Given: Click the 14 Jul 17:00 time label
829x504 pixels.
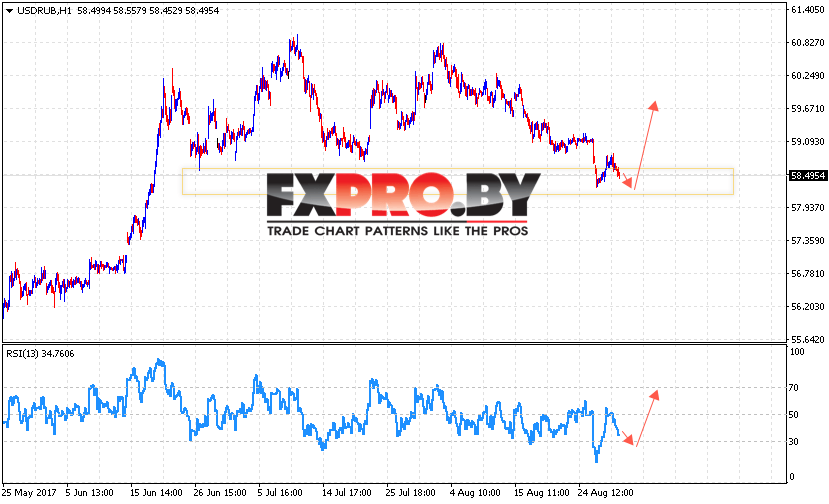Looking at the screenshot, I should pos(347,492).
